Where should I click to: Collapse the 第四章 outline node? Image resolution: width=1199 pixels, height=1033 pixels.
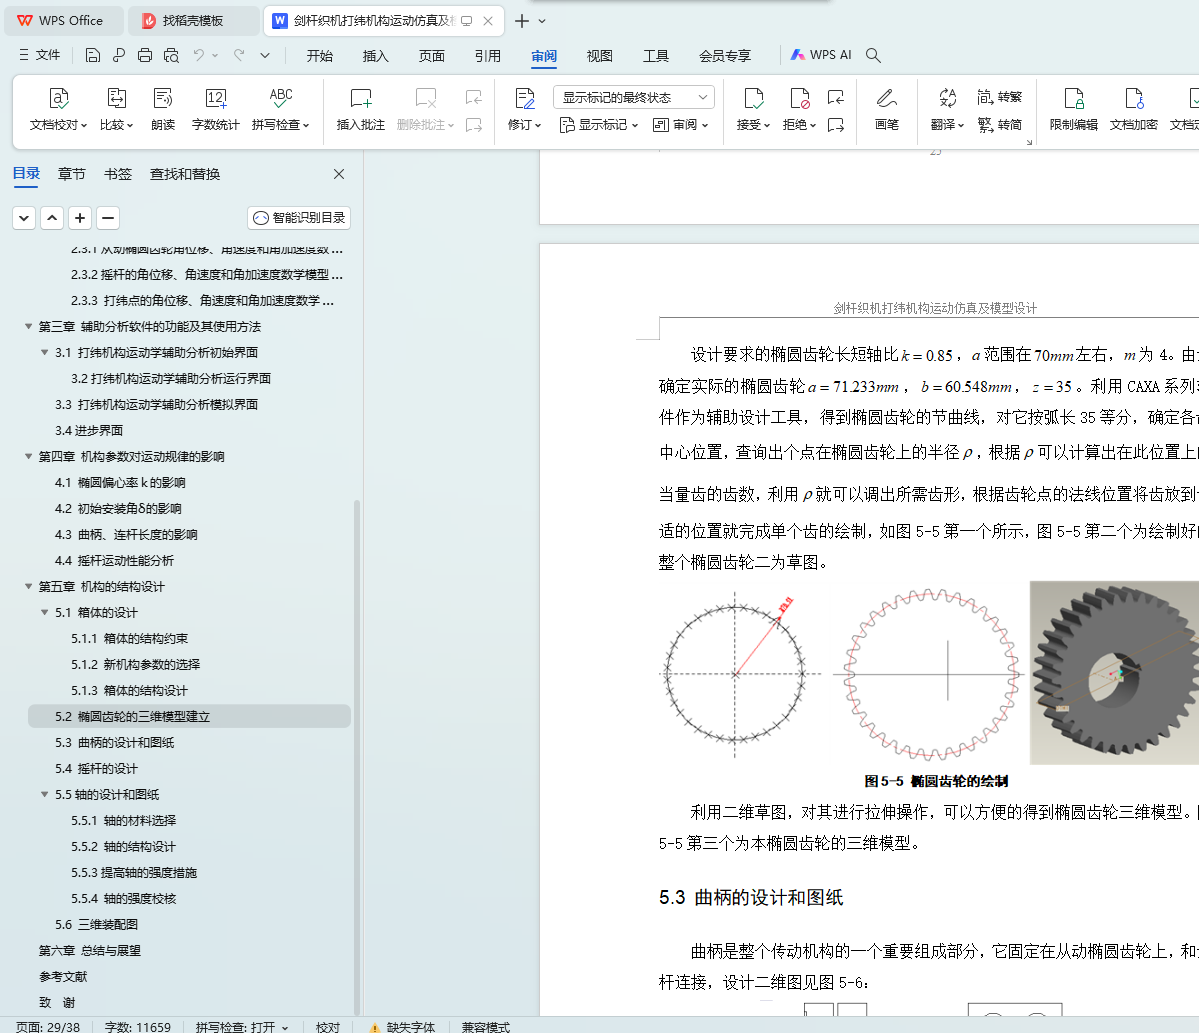pyautogui.click(x=28, y=456)
